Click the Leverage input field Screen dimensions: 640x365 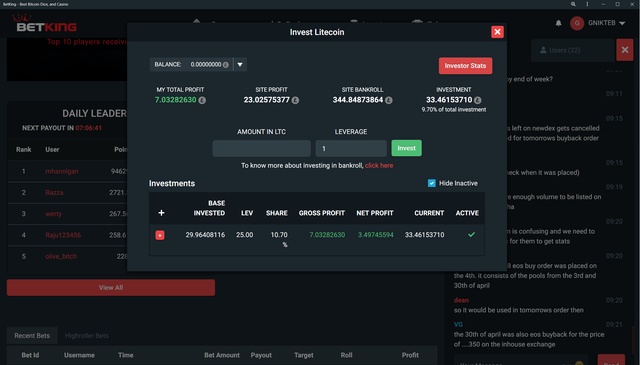click(x=351, y=148)
